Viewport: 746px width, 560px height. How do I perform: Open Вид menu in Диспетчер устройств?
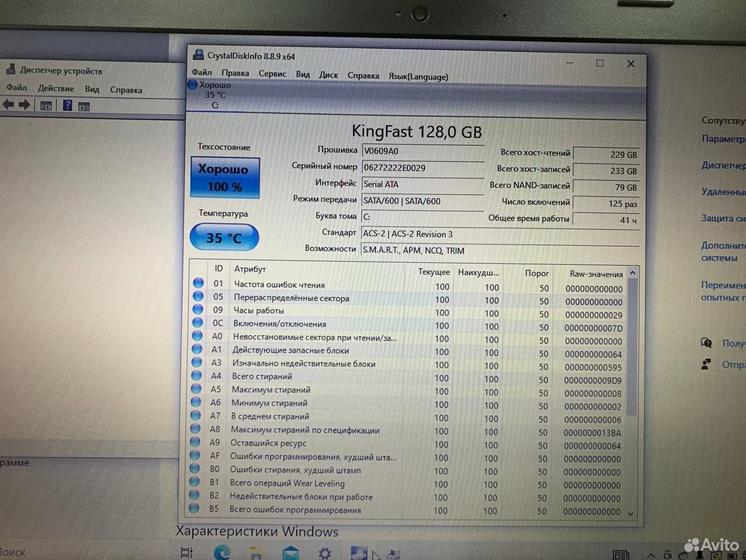coord(92,89)
